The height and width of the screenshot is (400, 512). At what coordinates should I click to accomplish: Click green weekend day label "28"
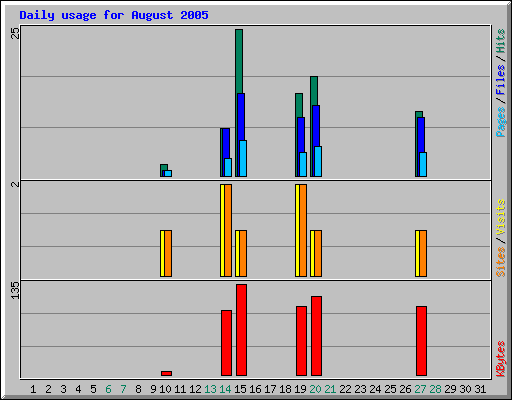(435, 389)
